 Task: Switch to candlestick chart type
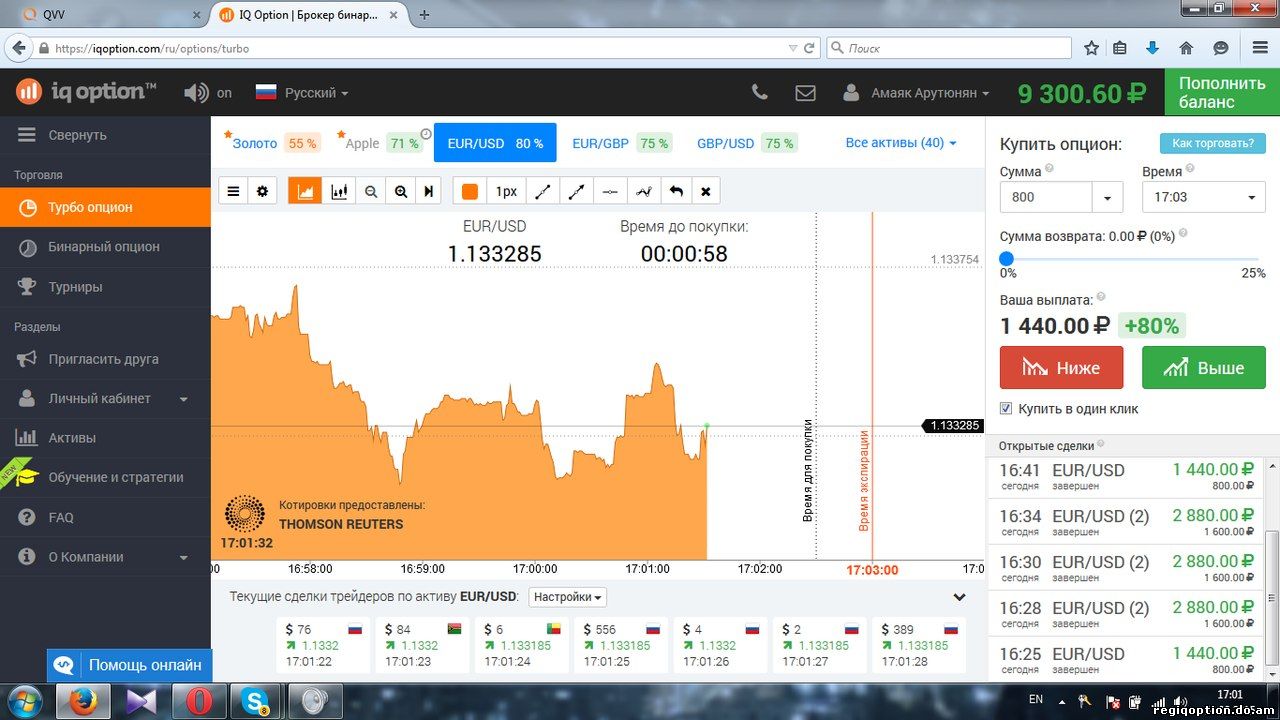[339, 191]
